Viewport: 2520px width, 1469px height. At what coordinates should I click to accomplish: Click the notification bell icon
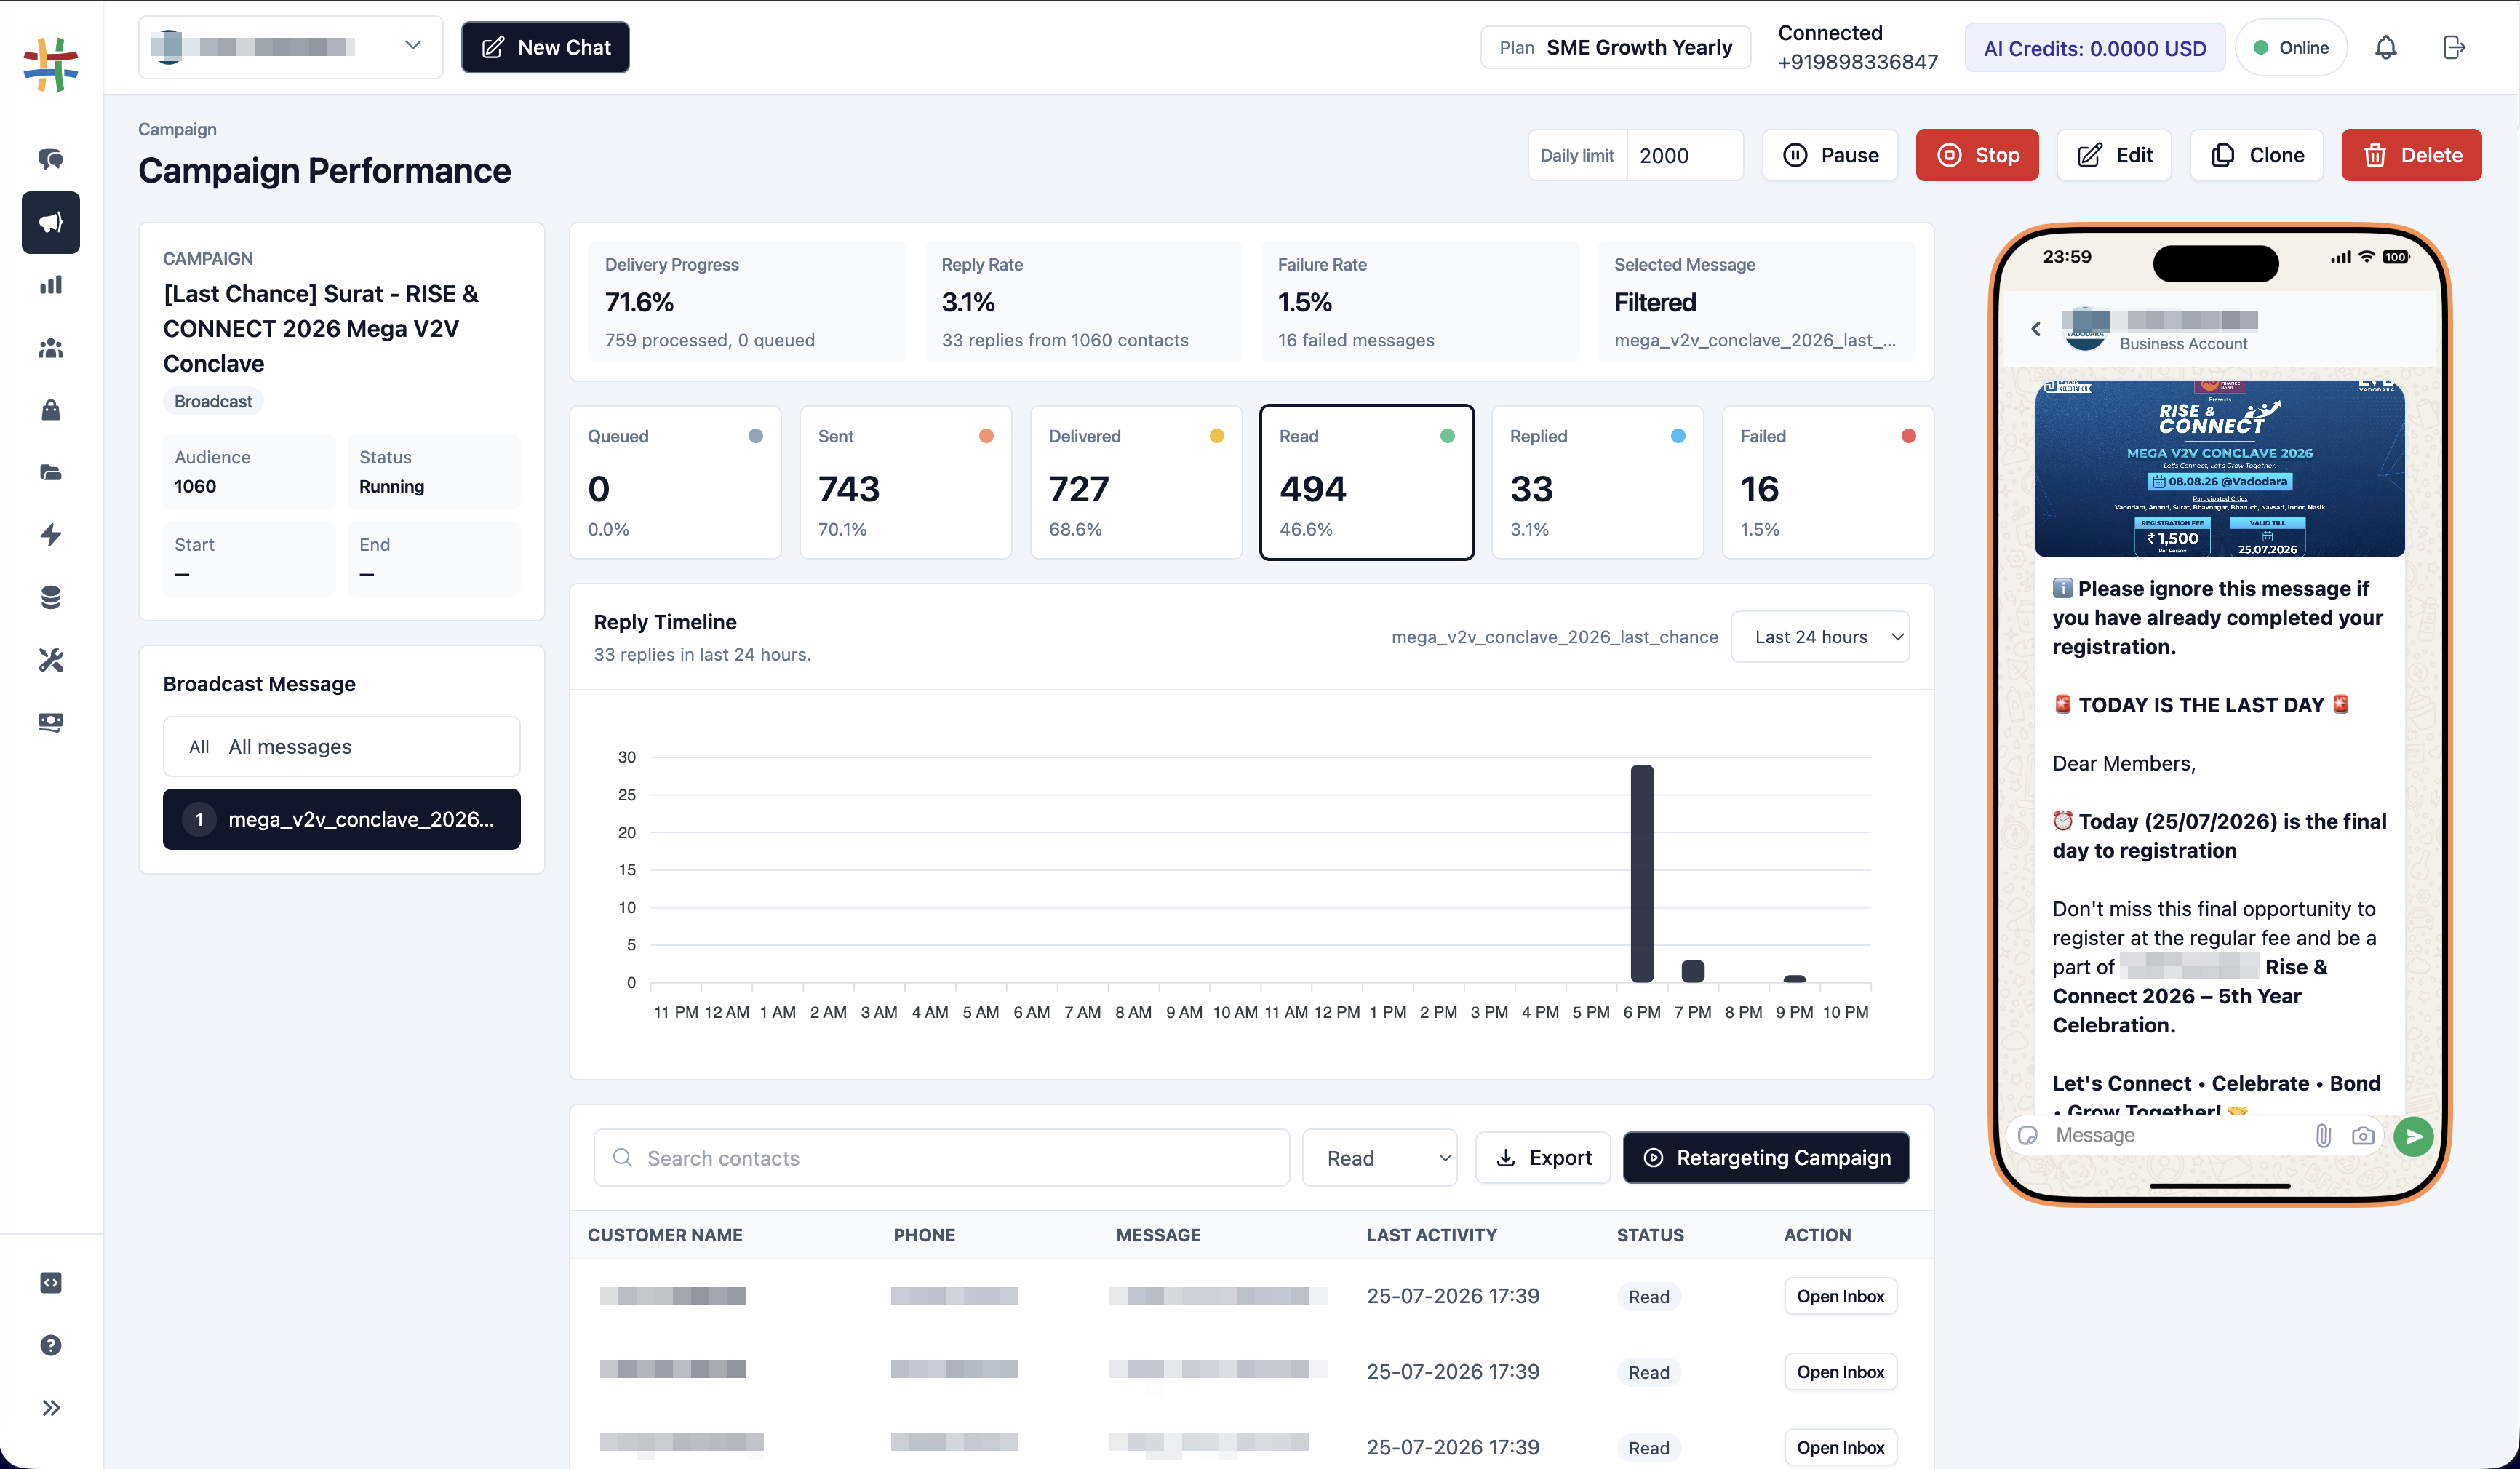[x=2386, y=47]
